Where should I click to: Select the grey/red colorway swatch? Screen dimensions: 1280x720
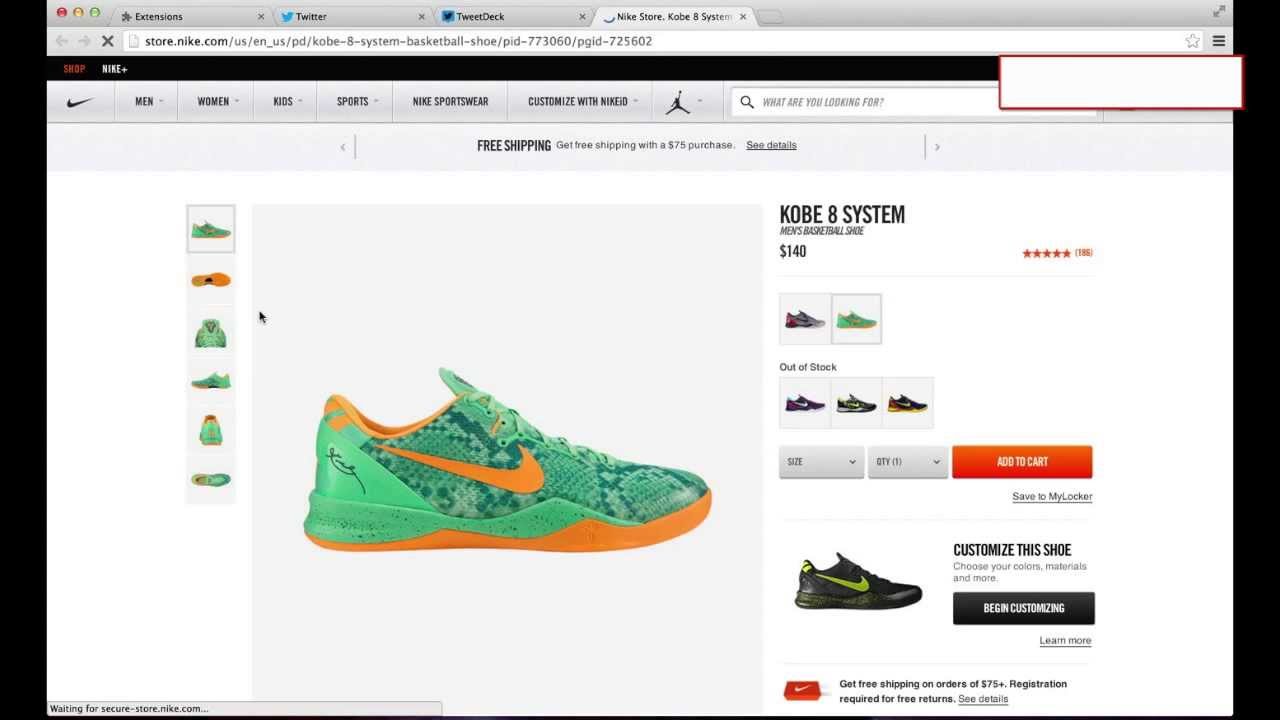[805, 319]
